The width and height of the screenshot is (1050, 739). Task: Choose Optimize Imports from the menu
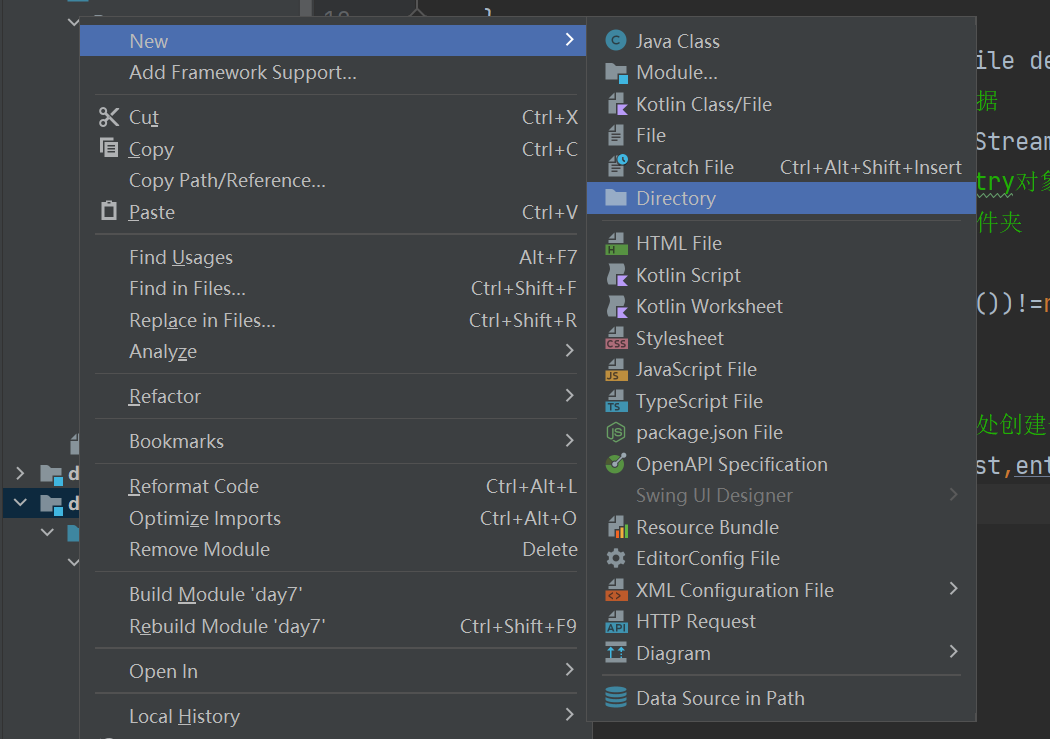[x=204, y=518]
